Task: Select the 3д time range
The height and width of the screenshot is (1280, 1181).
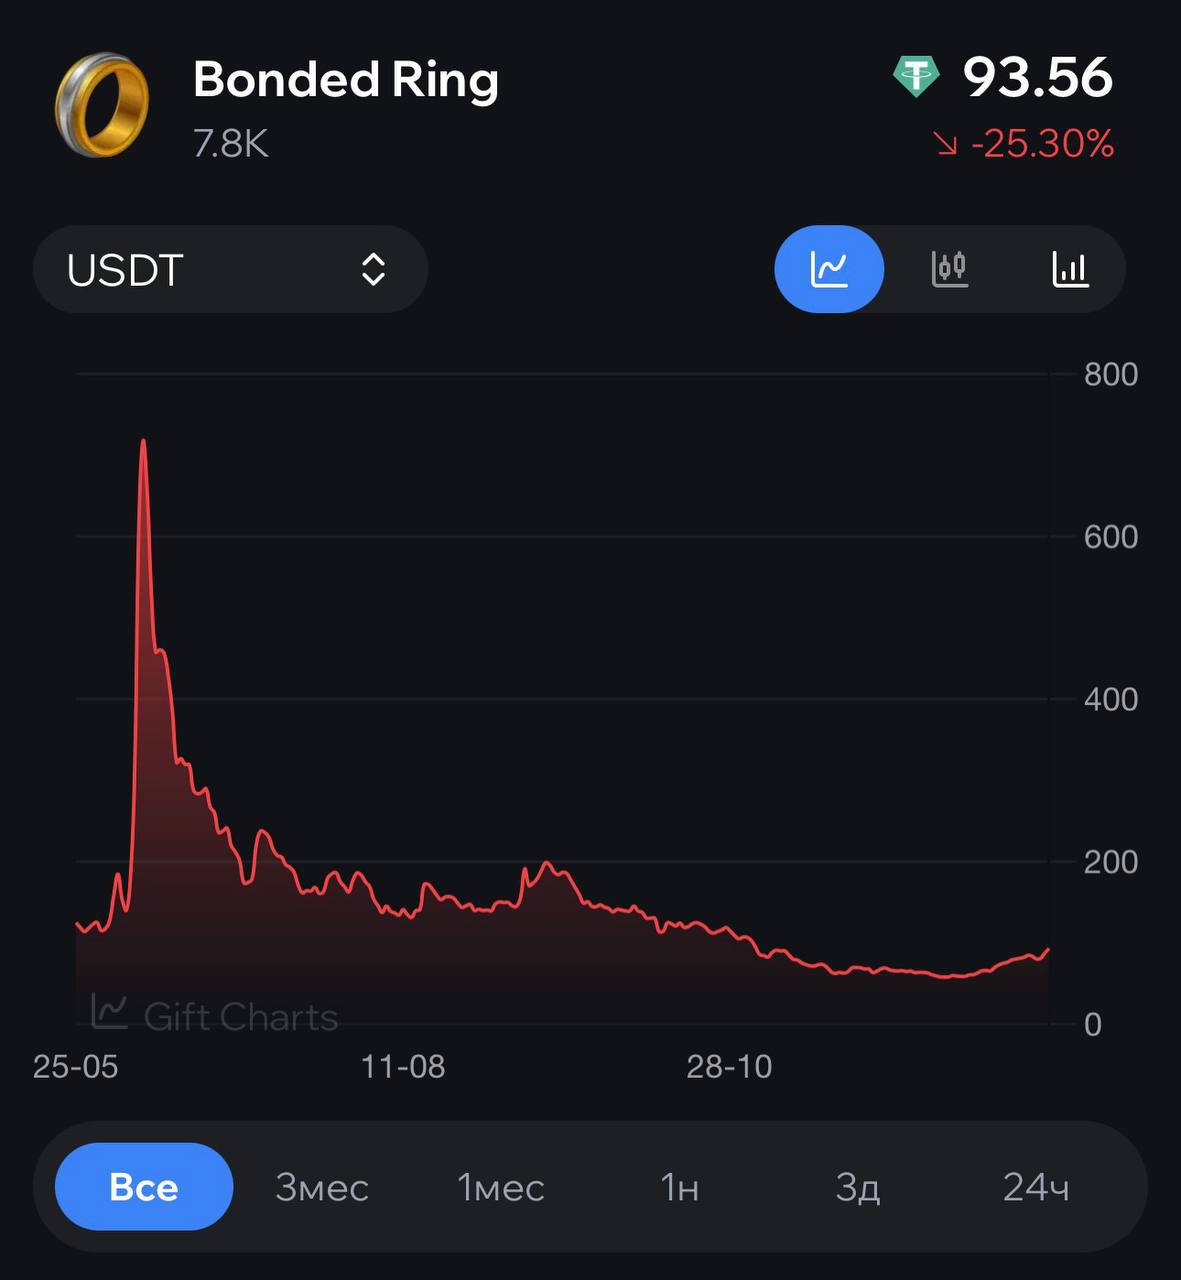Action: point(857,1187)
